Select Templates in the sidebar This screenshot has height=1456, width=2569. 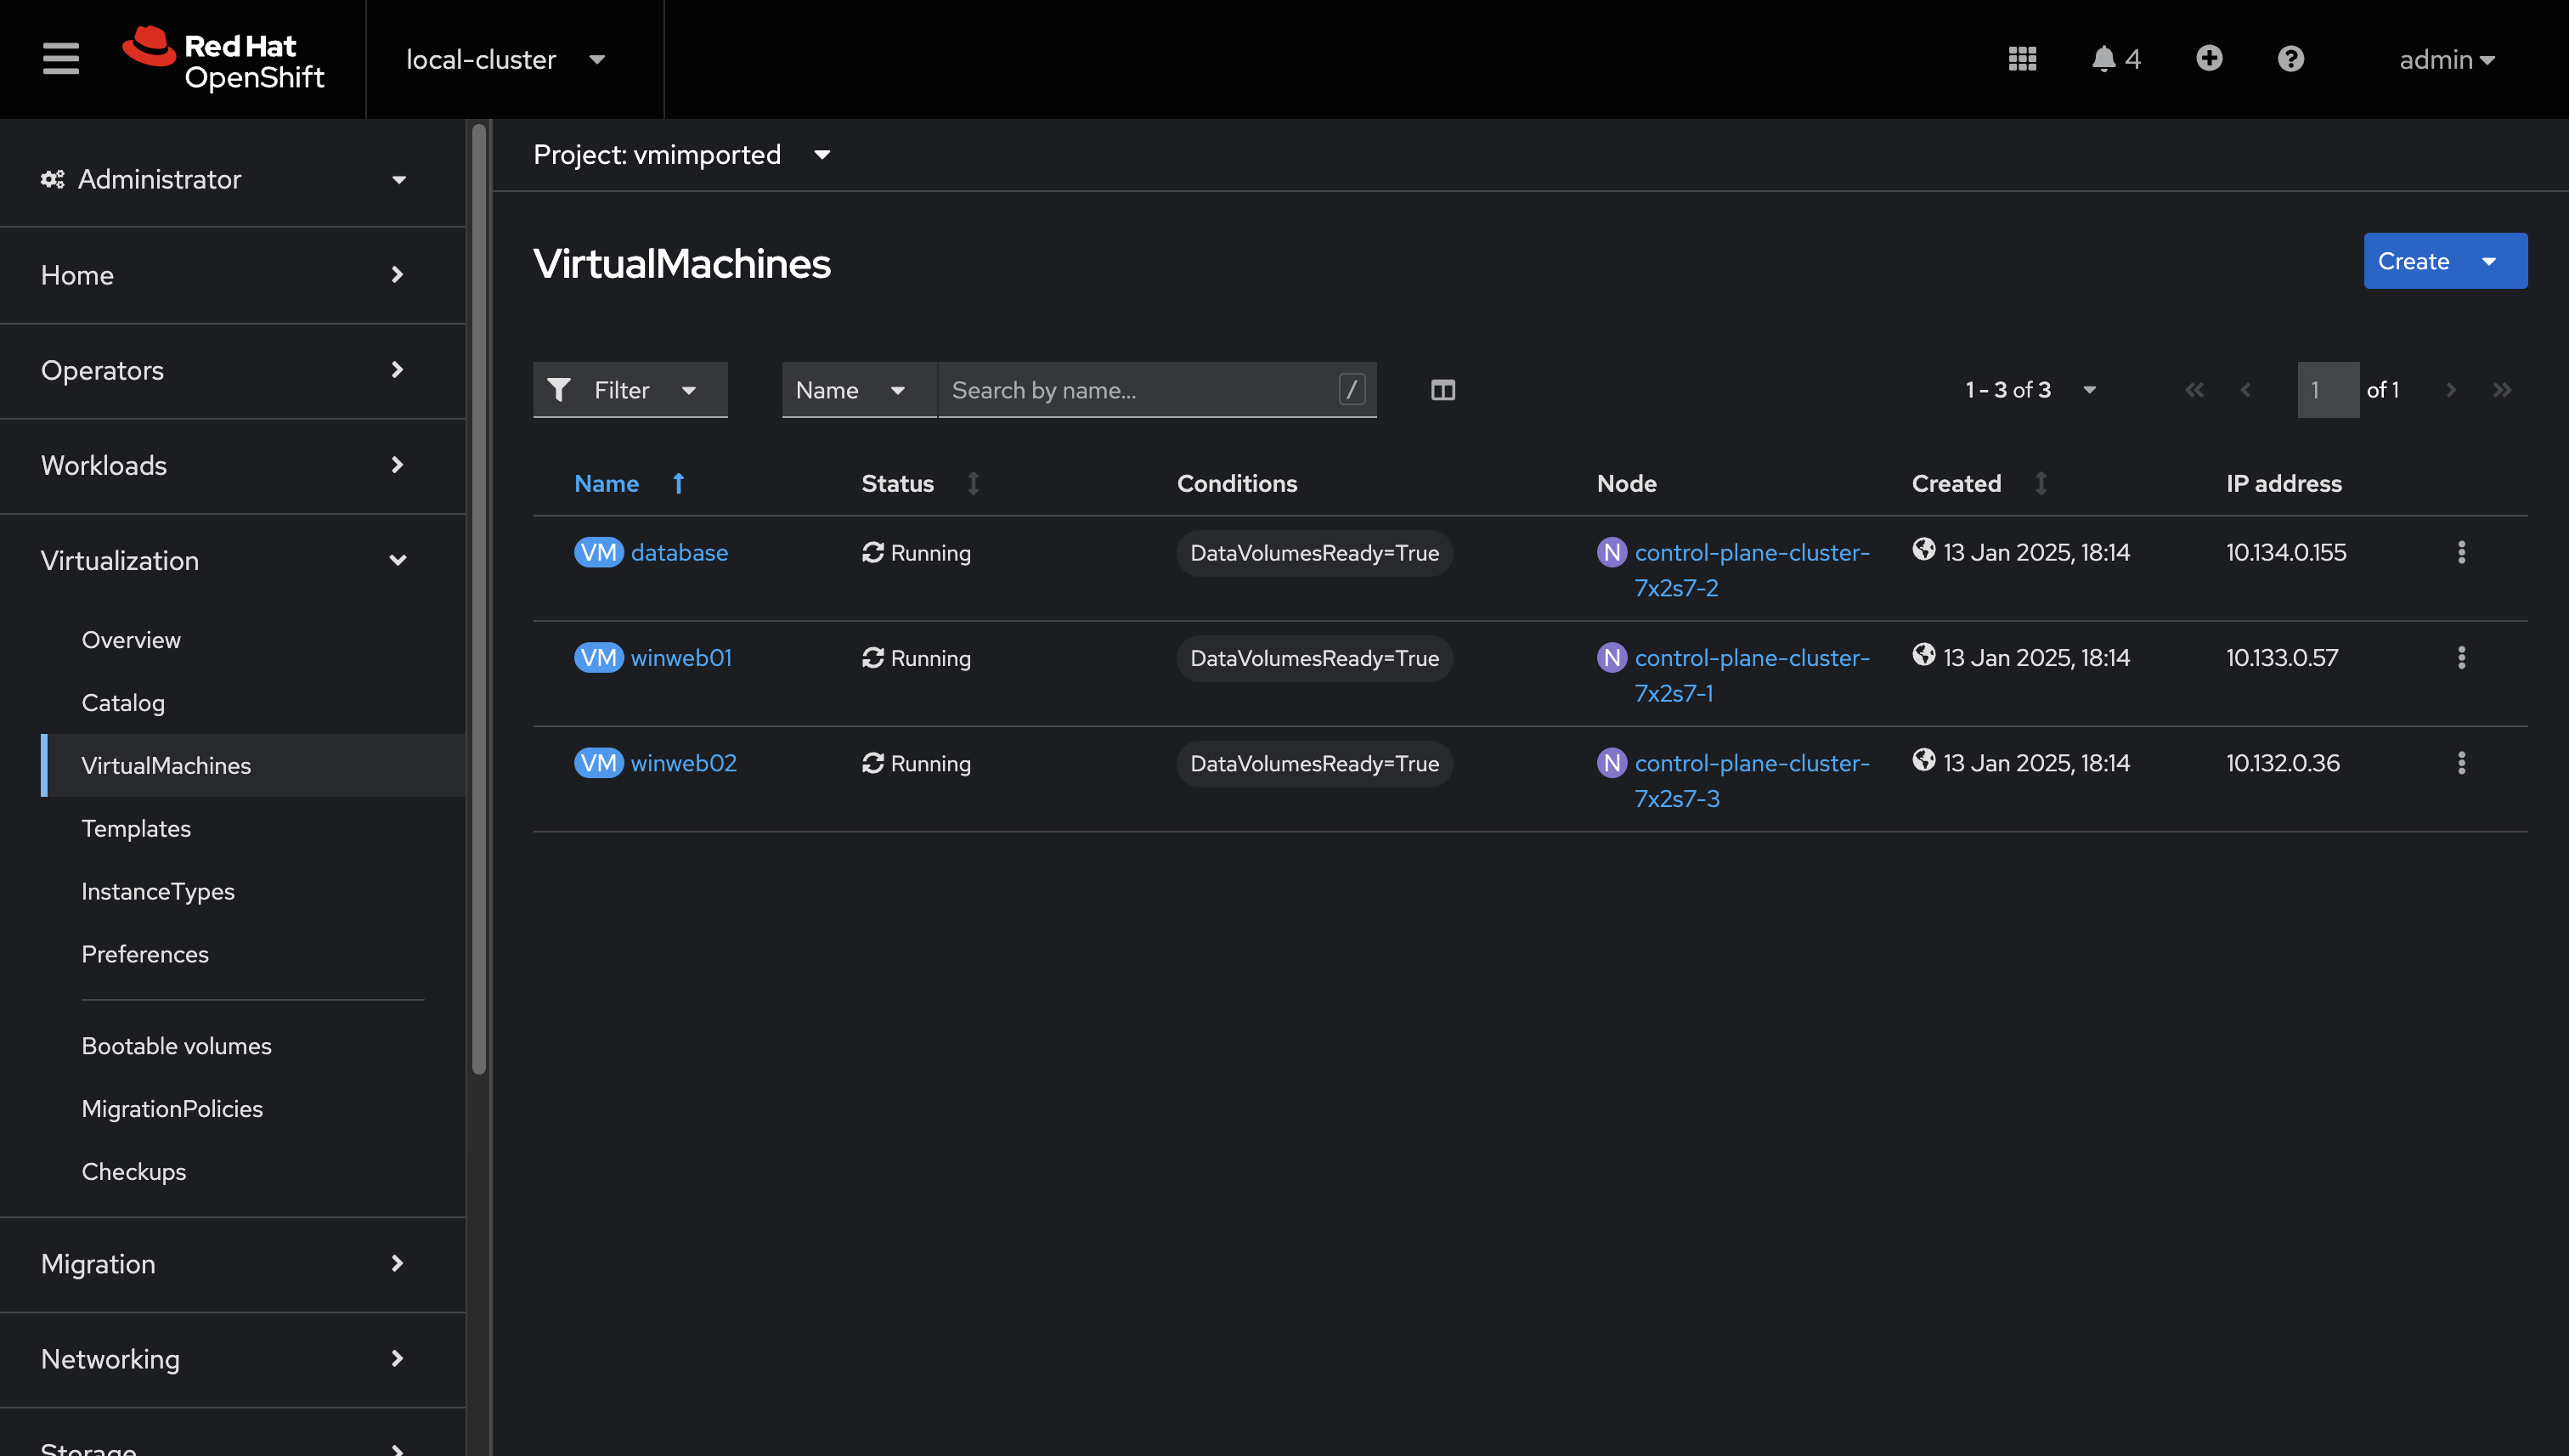[x=136, y=828]
